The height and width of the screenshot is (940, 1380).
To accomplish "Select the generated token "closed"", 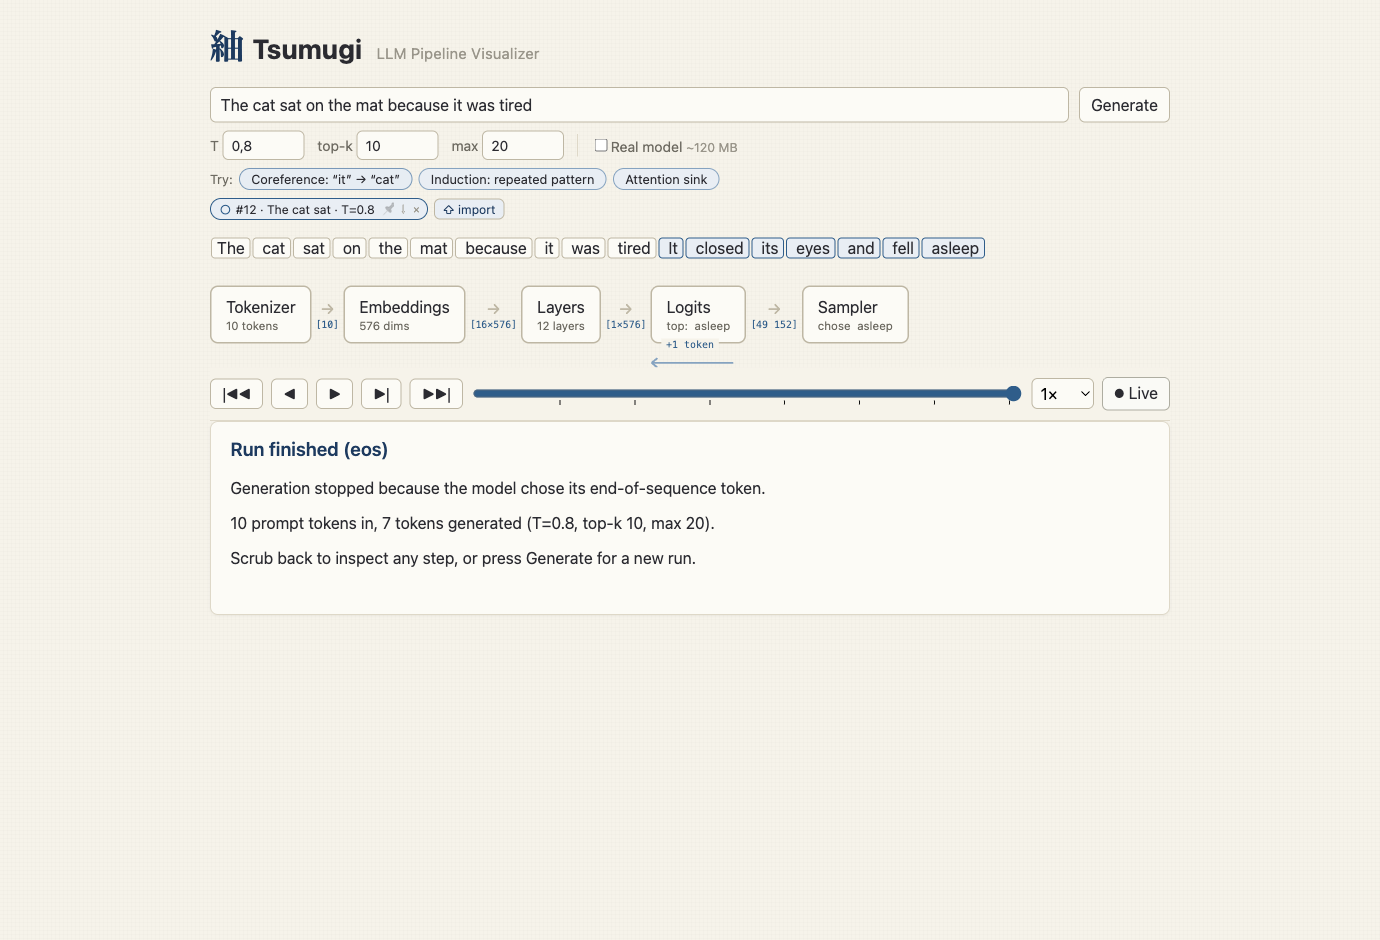I will [719, 248].
